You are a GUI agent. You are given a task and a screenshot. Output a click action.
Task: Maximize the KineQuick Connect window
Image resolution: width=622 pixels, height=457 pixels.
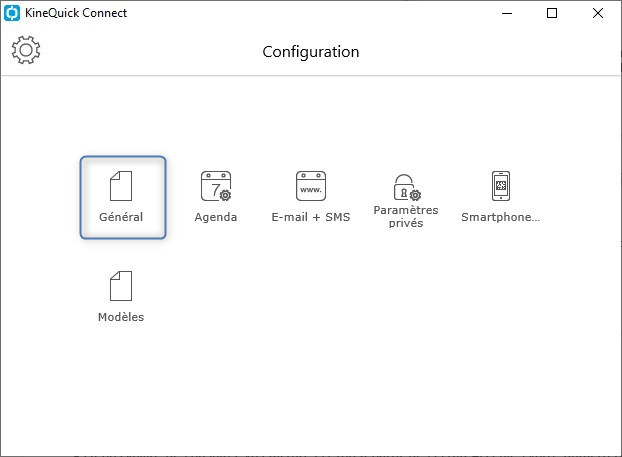552,13
